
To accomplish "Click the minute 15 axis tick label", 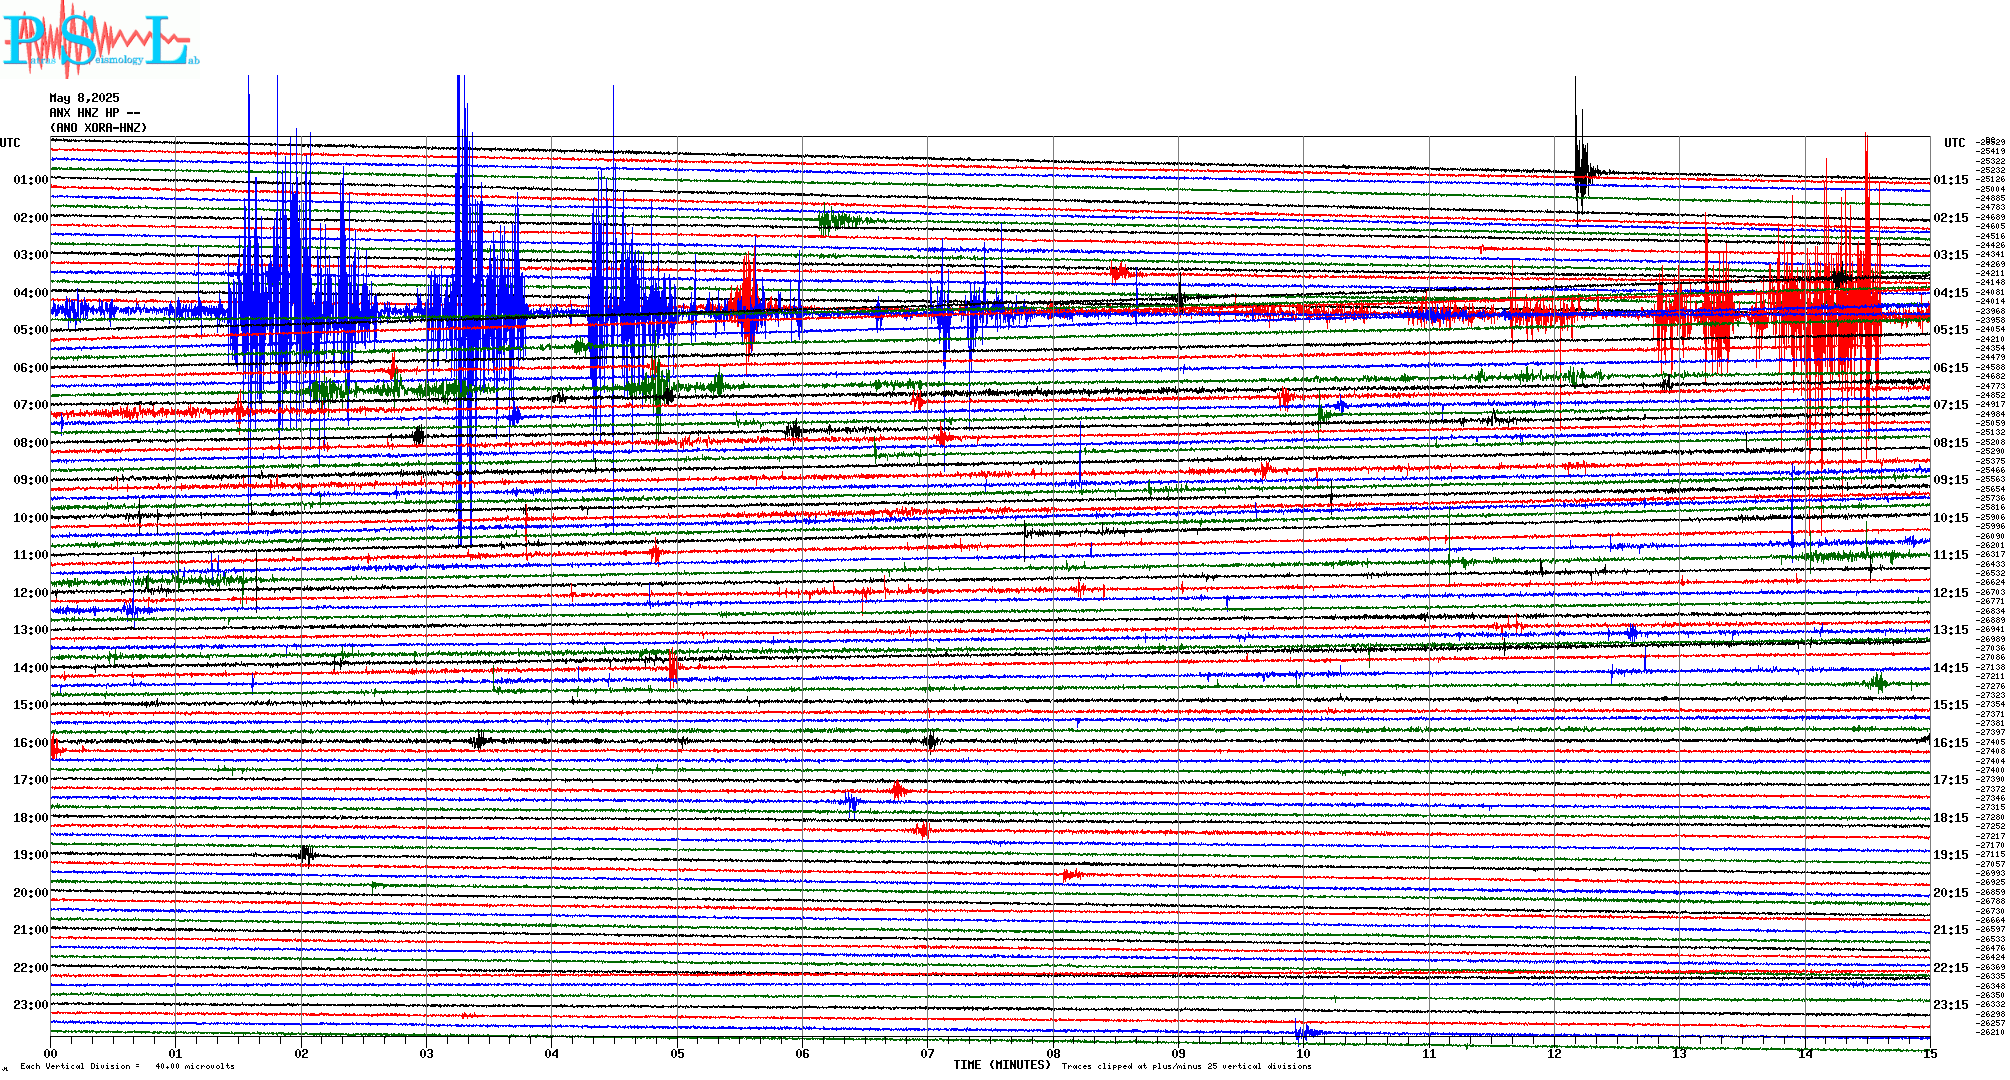I will tap(1930, 1054).
